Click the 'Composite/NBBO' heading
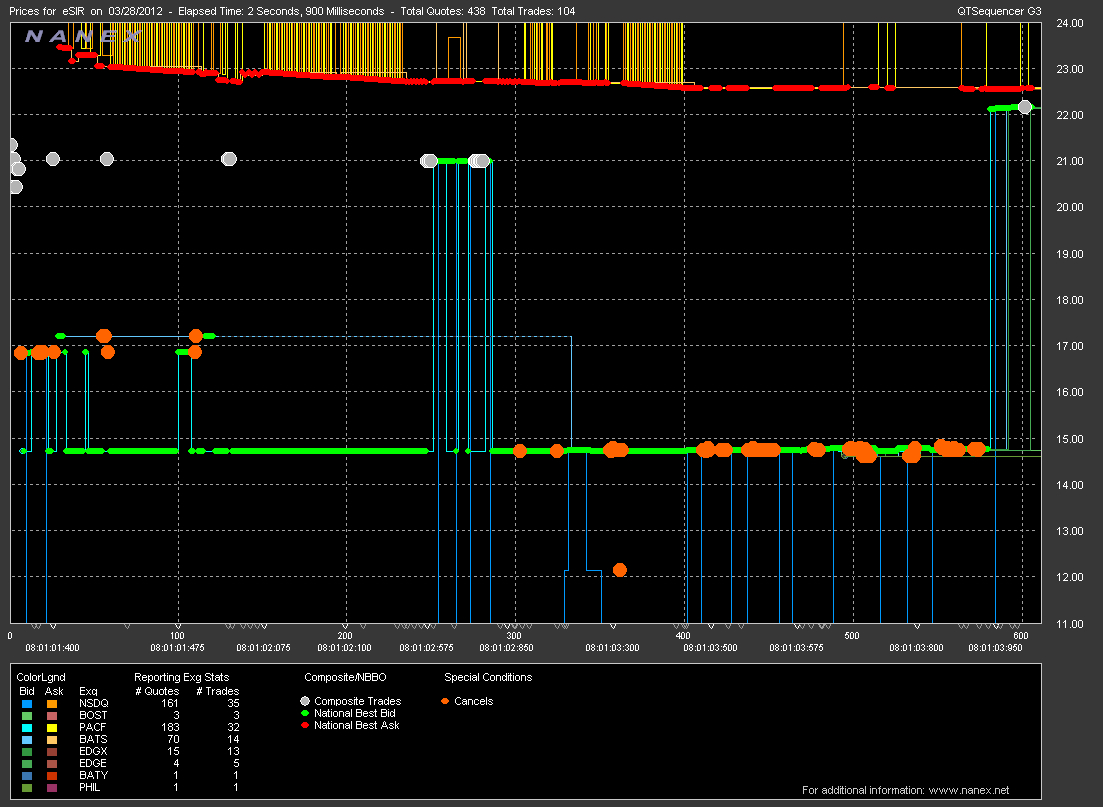This screenshot has width=1103, height=807. (x=345, y=678)
